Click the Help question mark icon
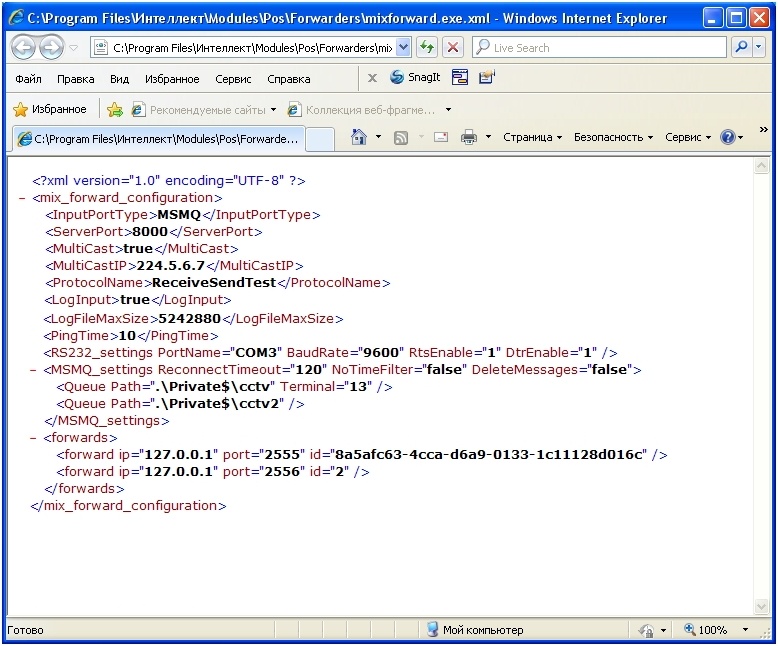Screen dimensions: 778x646 (727, 138)
